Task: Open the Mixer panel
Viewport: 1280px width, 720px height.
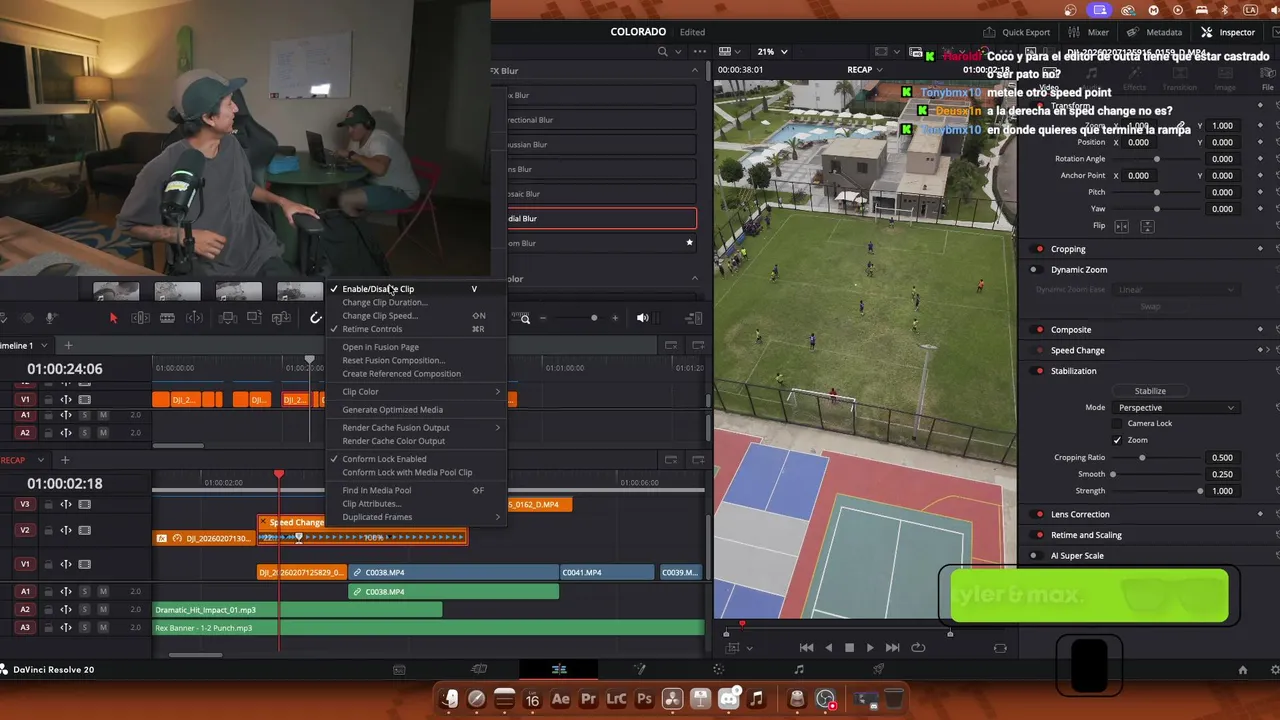Action: (x=1088, y=32)
